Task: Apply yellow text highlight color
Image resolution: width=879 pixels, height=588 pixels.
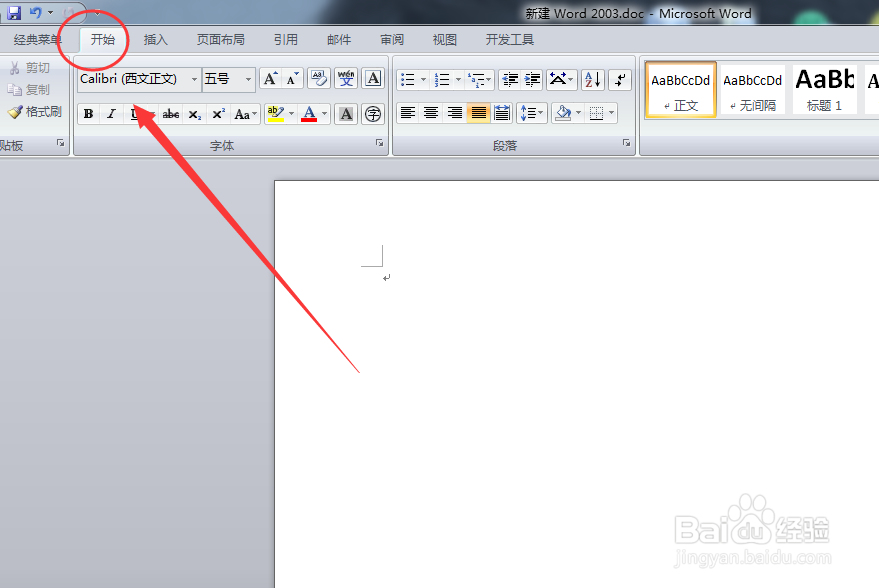Action: (275, 114)
